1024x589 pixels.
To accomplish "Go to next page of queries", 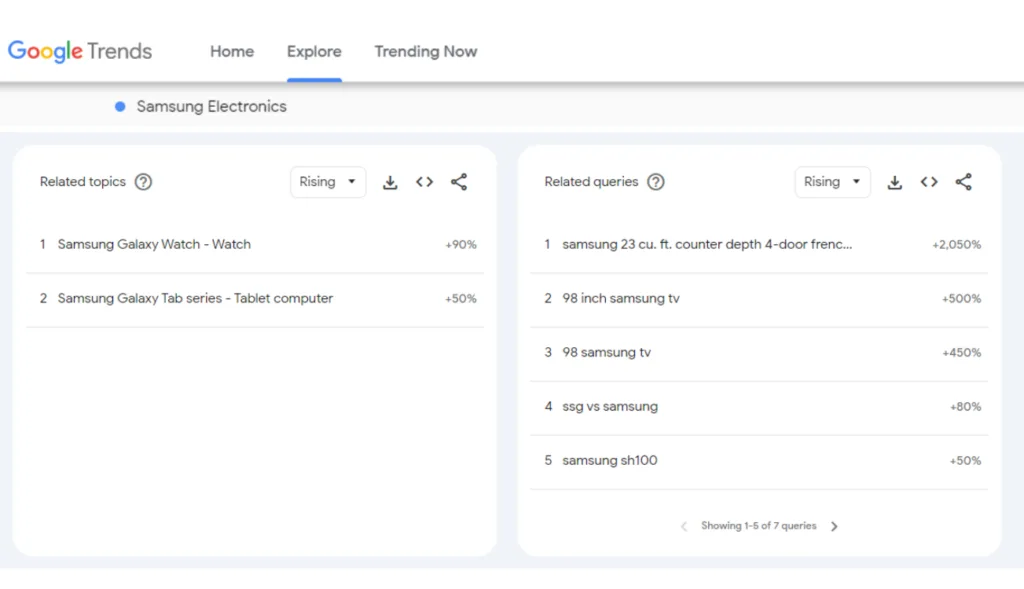I will click(x=834, y=525).
